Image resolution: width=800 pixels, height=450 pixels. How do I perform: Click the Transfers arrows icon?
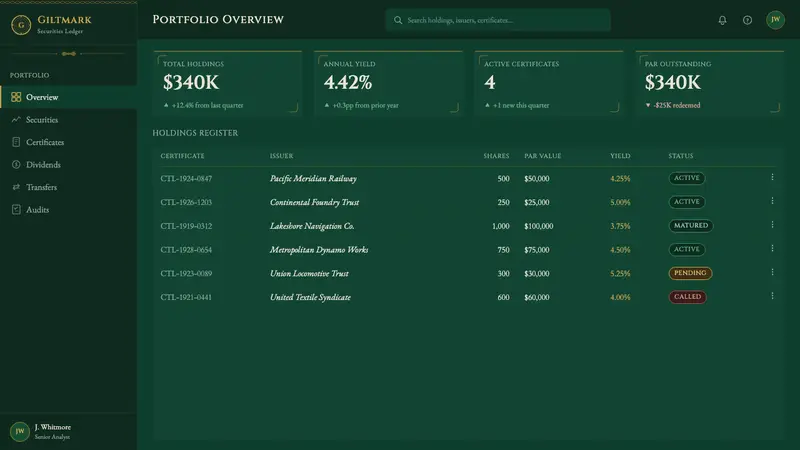click(x=16, y=187)
